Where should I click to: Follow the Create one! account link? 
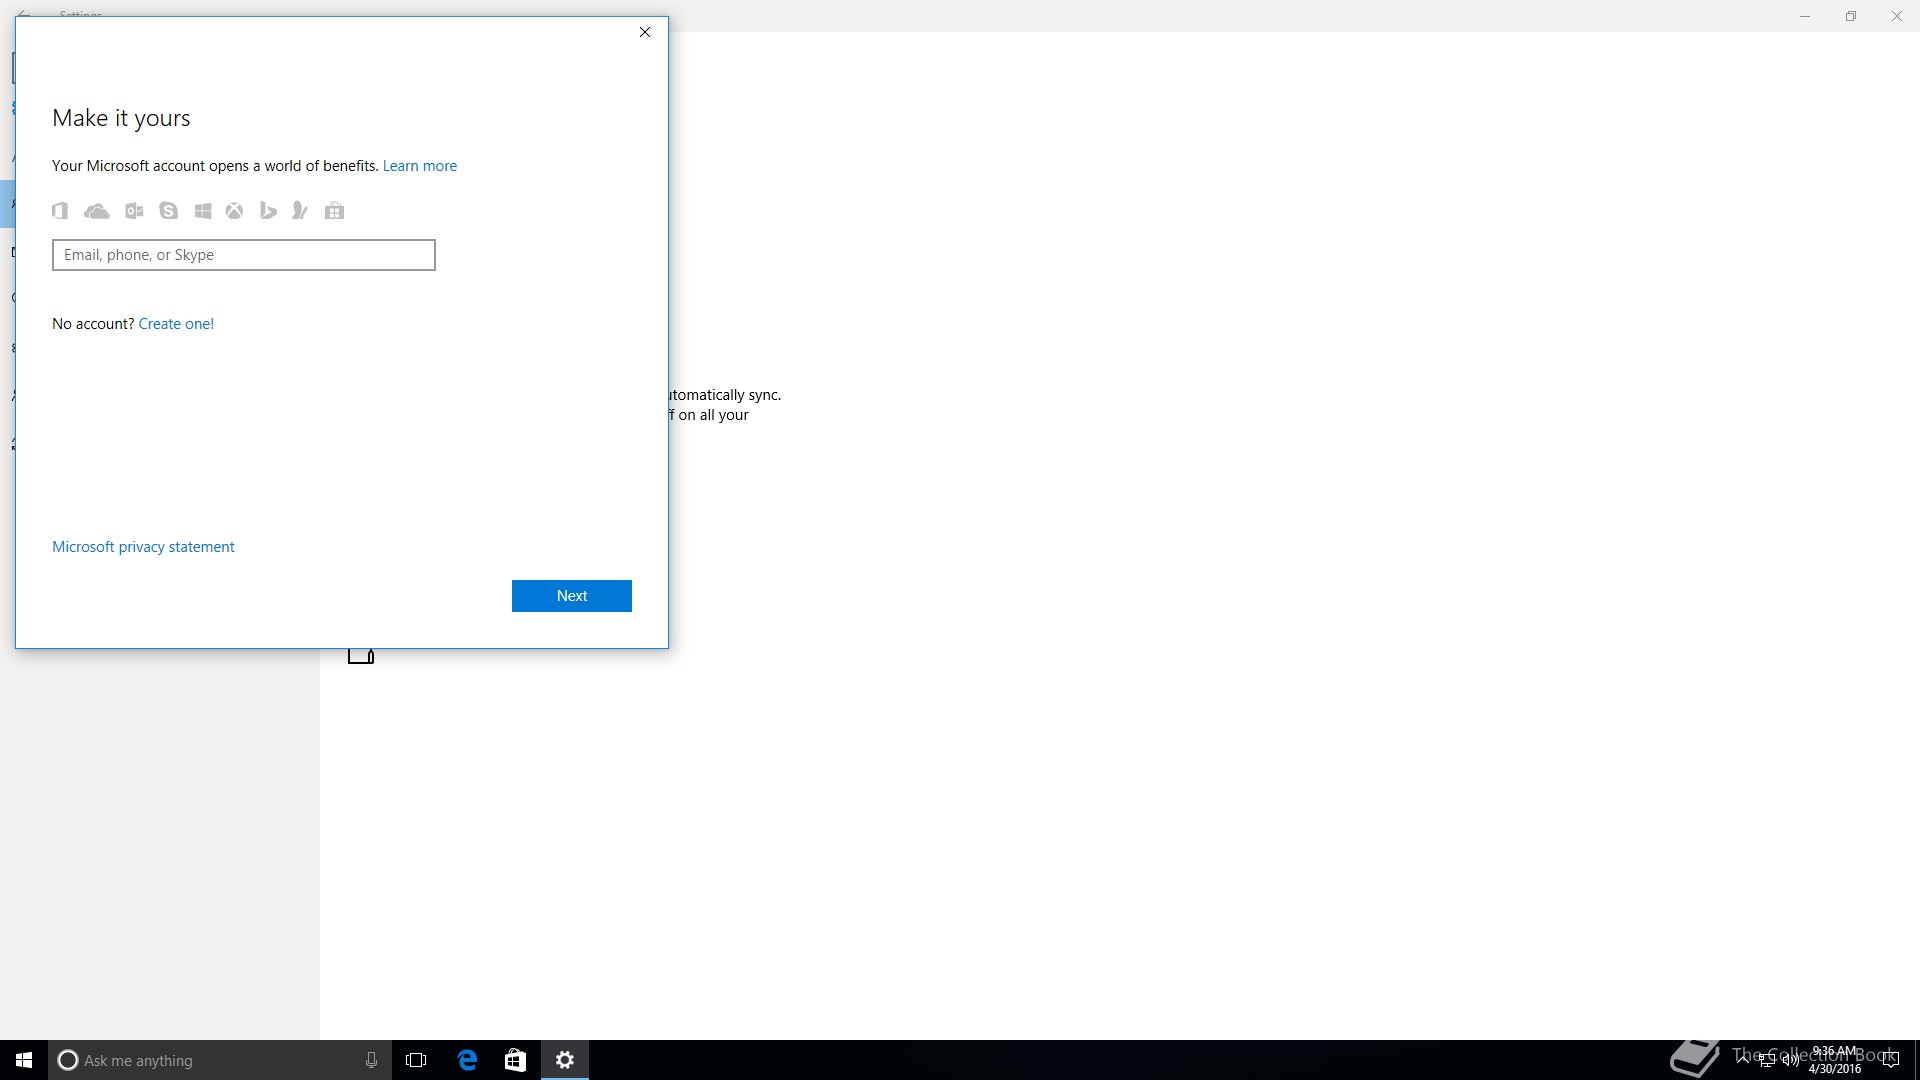(x=176, y=324)
